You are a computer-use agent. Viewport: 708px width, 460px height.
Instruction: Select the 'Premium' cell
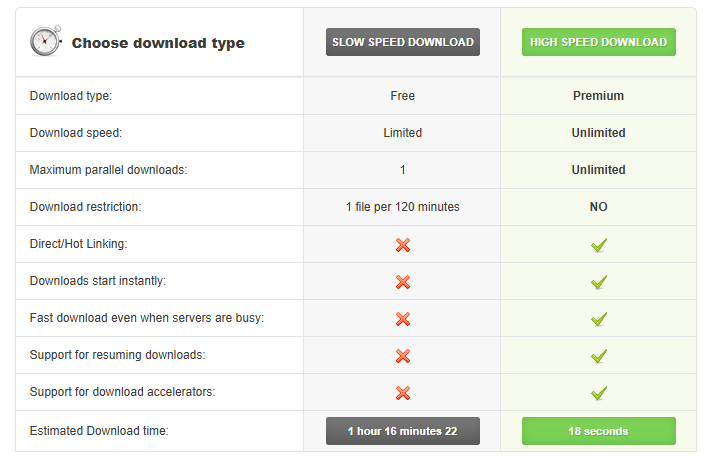coord(599,96)
